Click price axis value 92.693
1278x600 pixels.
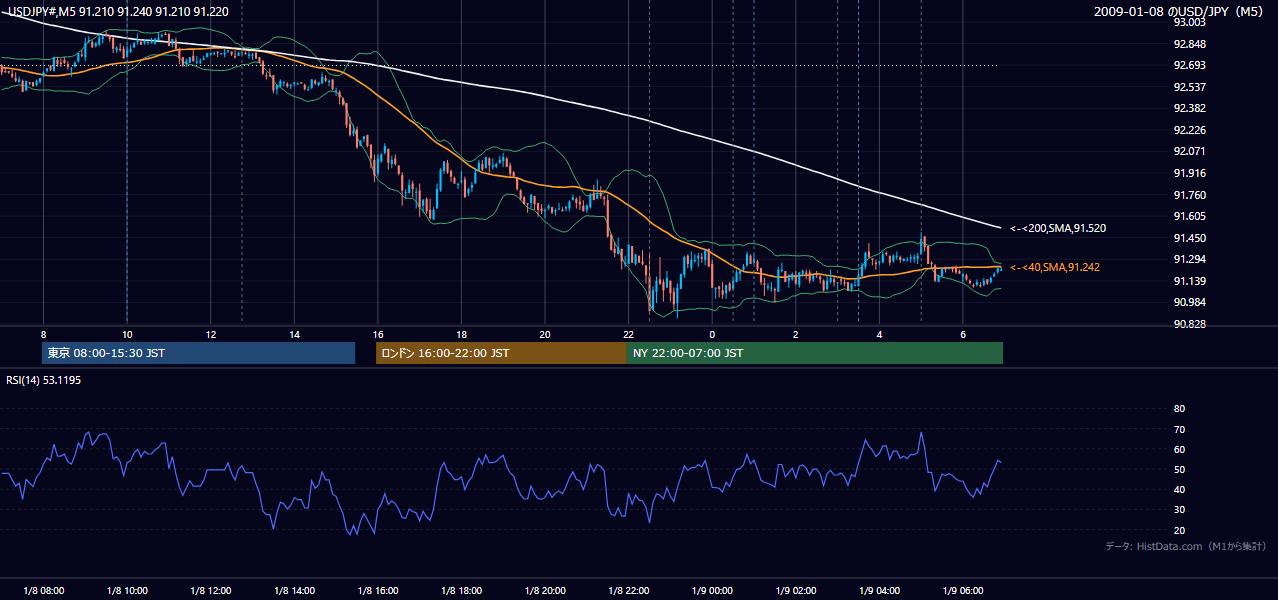(1189, 65)
